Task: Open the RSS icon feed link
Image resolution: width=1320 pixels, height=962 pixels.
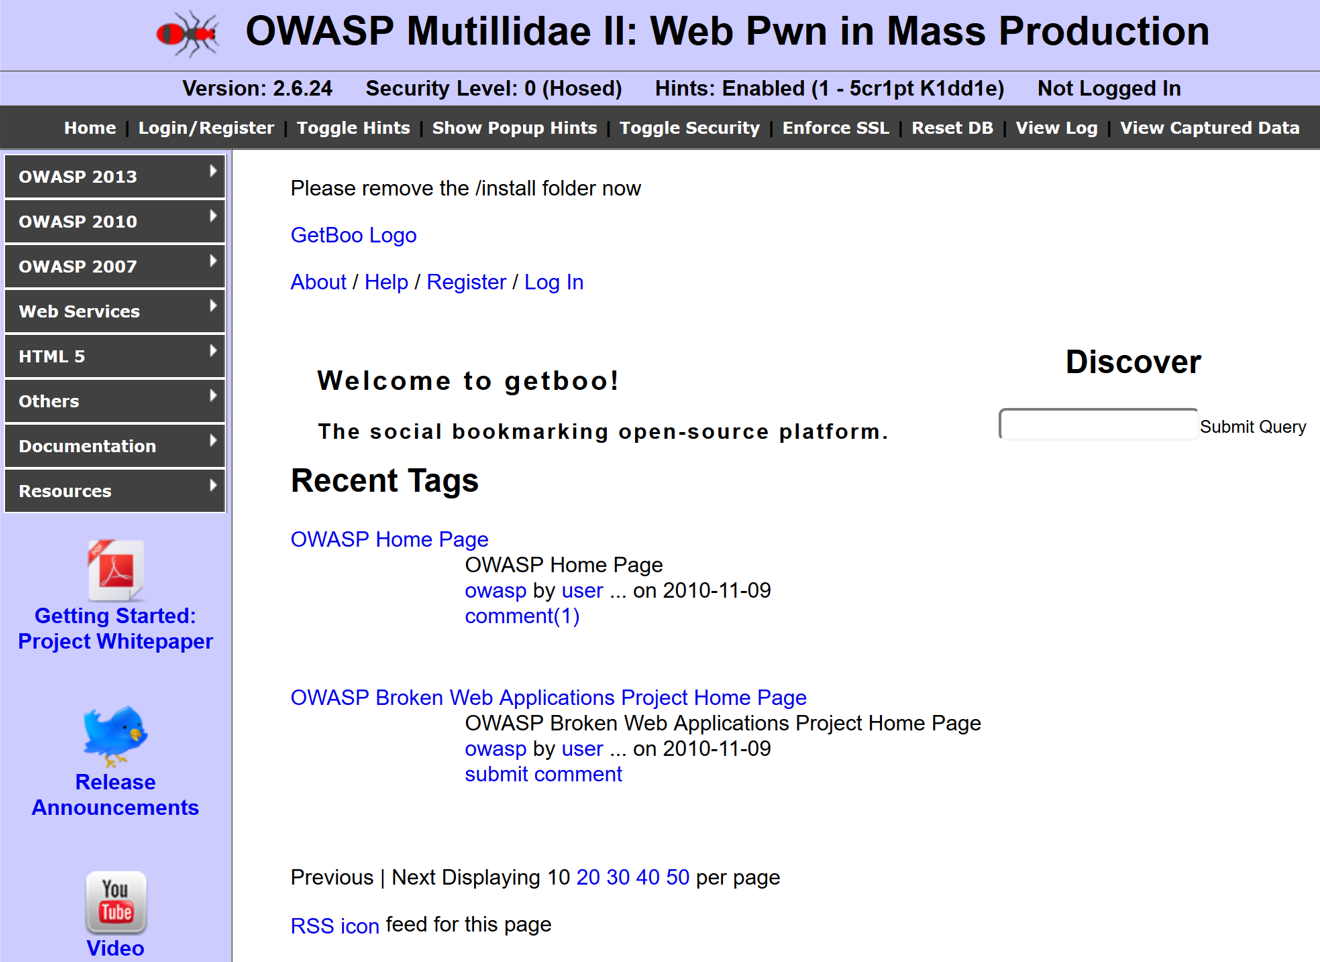Action: click(335, 926)
